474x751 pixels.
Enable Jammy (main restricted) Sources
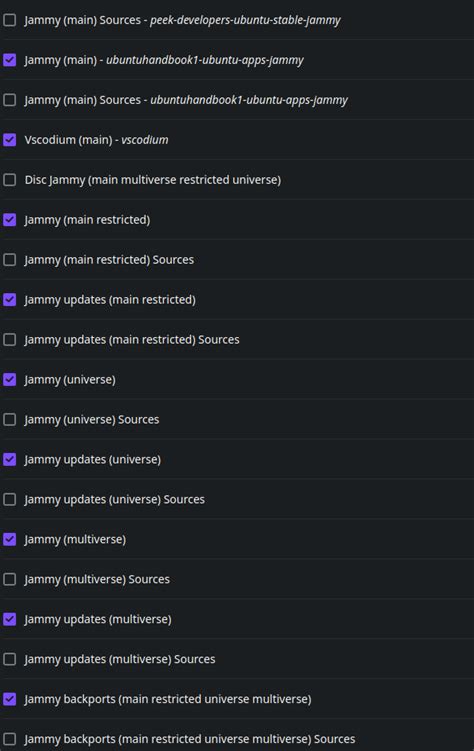(x=10, y=260)
